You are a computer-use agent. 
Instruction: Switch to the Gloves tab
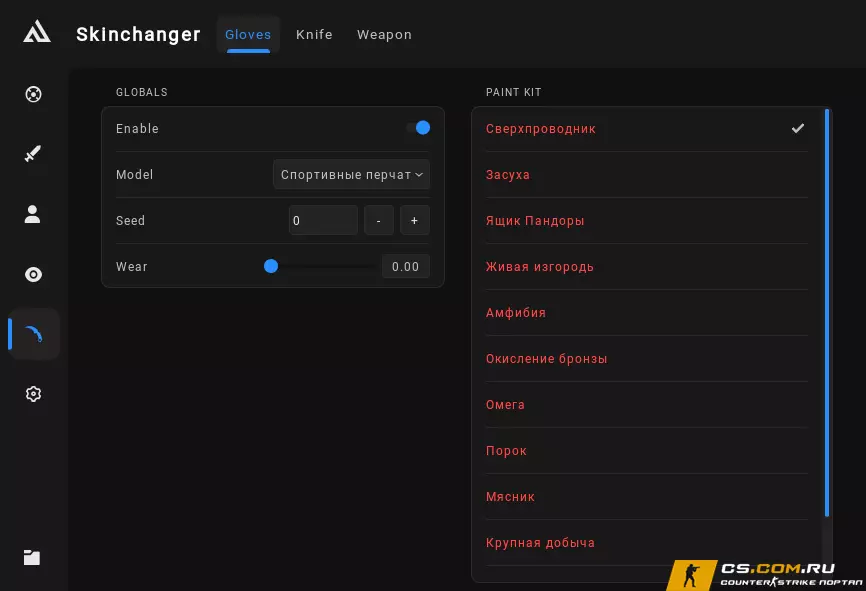click(x=248, y=35)
